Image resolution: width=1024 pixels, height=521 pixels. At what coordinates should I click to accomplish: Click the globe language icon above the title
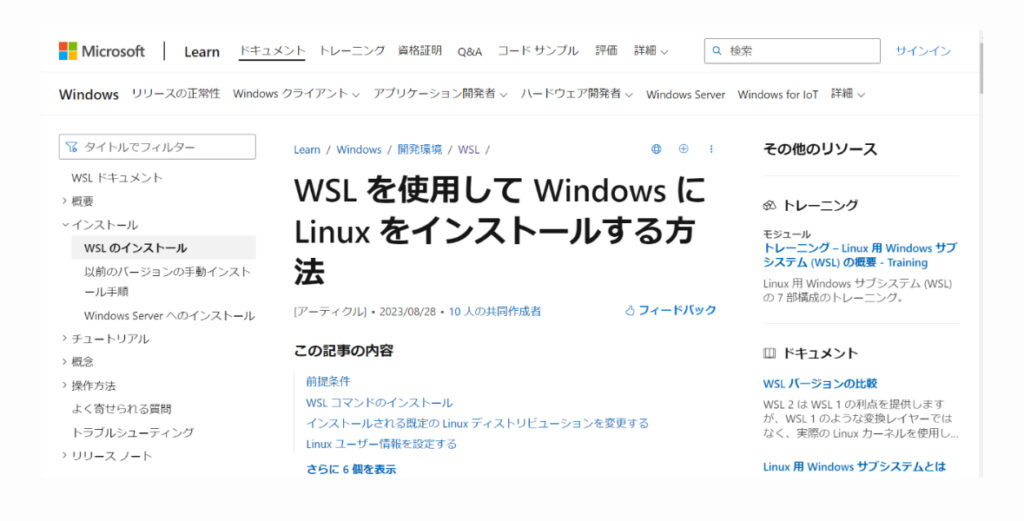click(656, 149)
